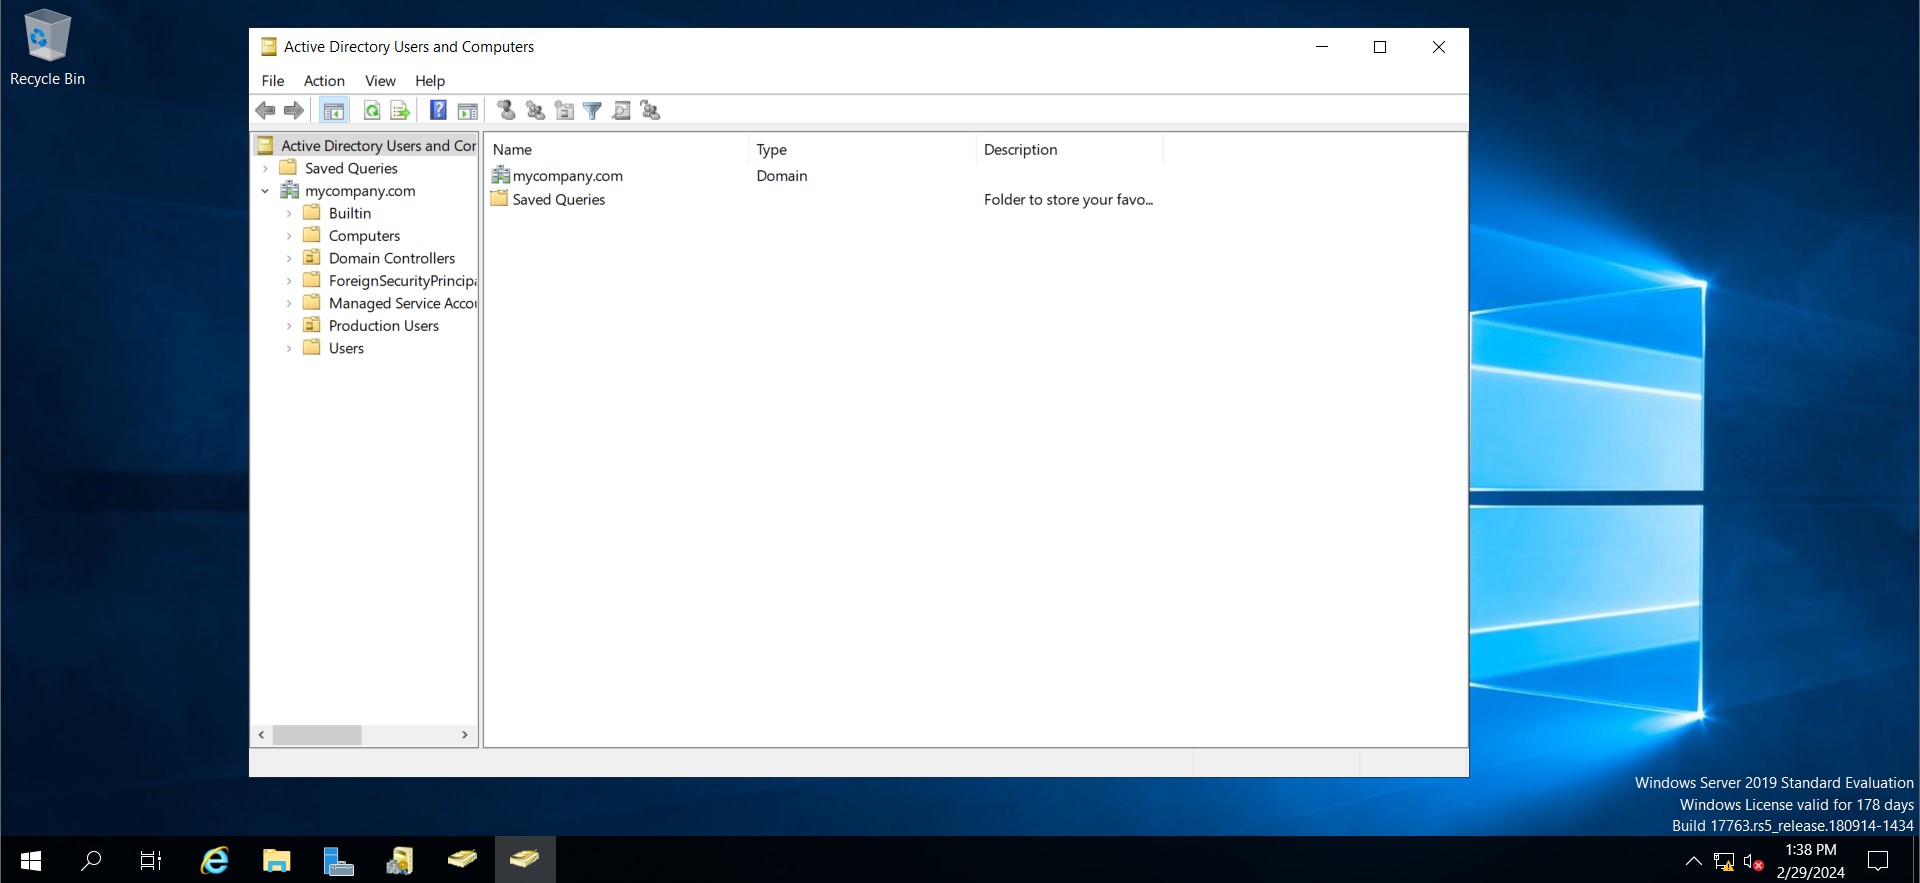The height and width of the screenshot is (883, 1920).
Task: Click the Refresh toolbar icon
Action: click(x=371, y=111)
